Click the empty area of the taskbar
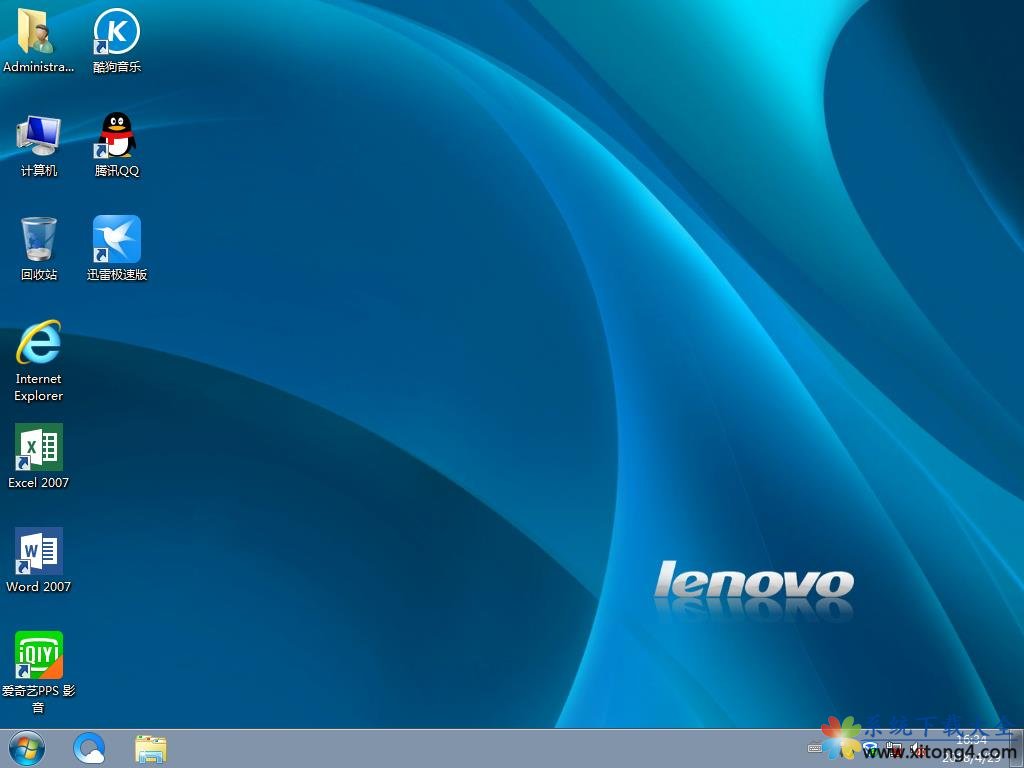The height and width of the screenshot is (768, 1024). click(480, 748)
